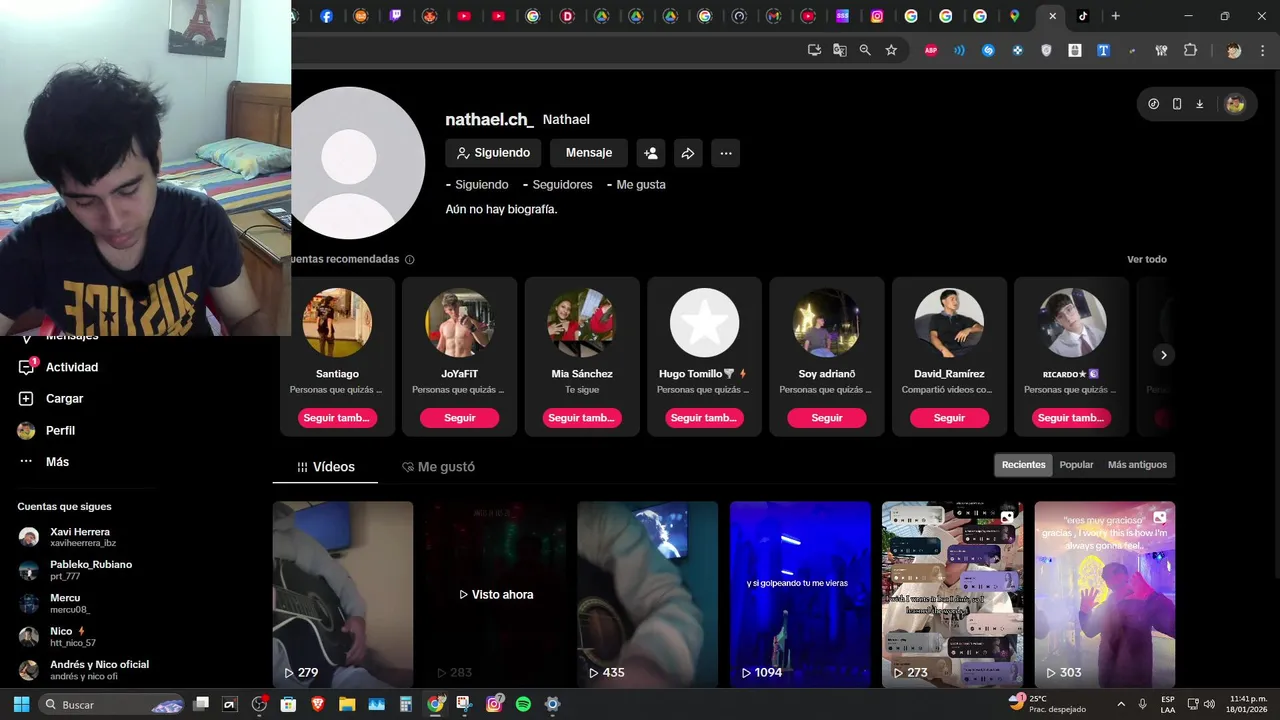Select the Vídeos tab
This screenshot has height=720, width=1280.
326,467
